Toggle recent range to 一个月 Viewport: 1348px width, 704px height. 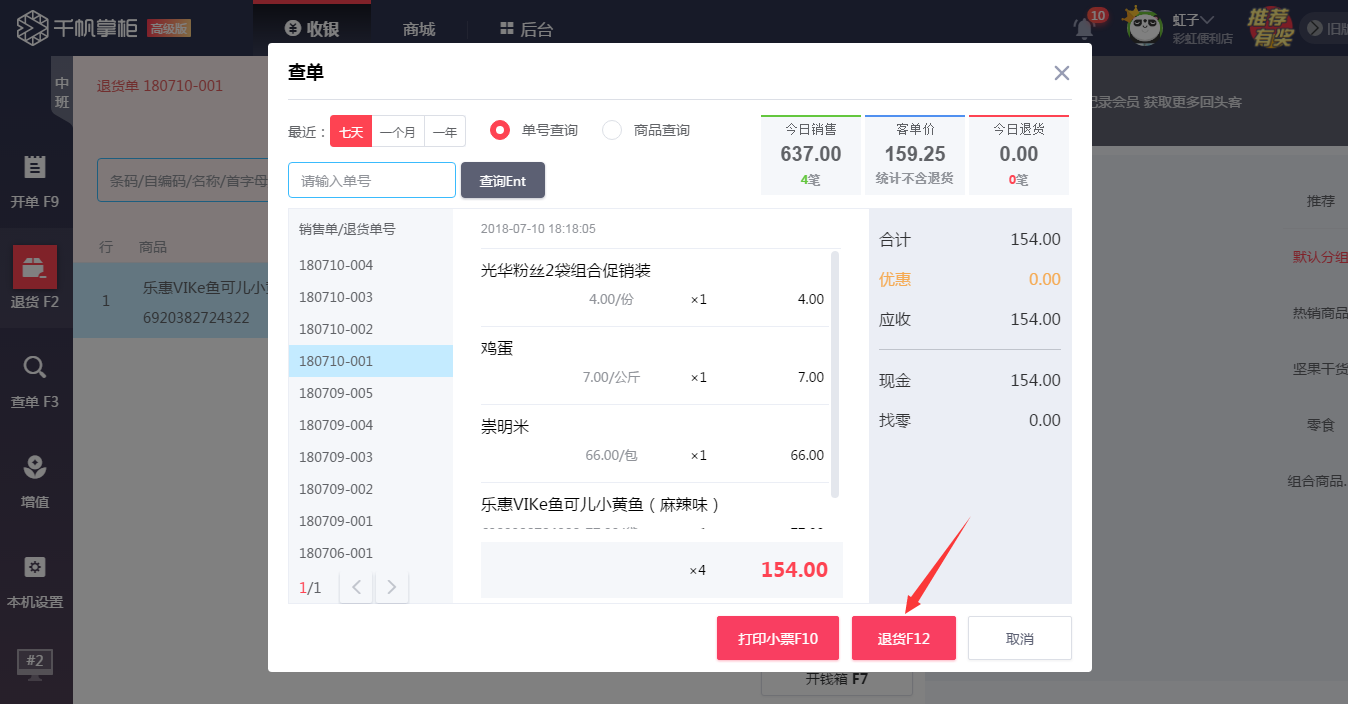coord(398,132)
